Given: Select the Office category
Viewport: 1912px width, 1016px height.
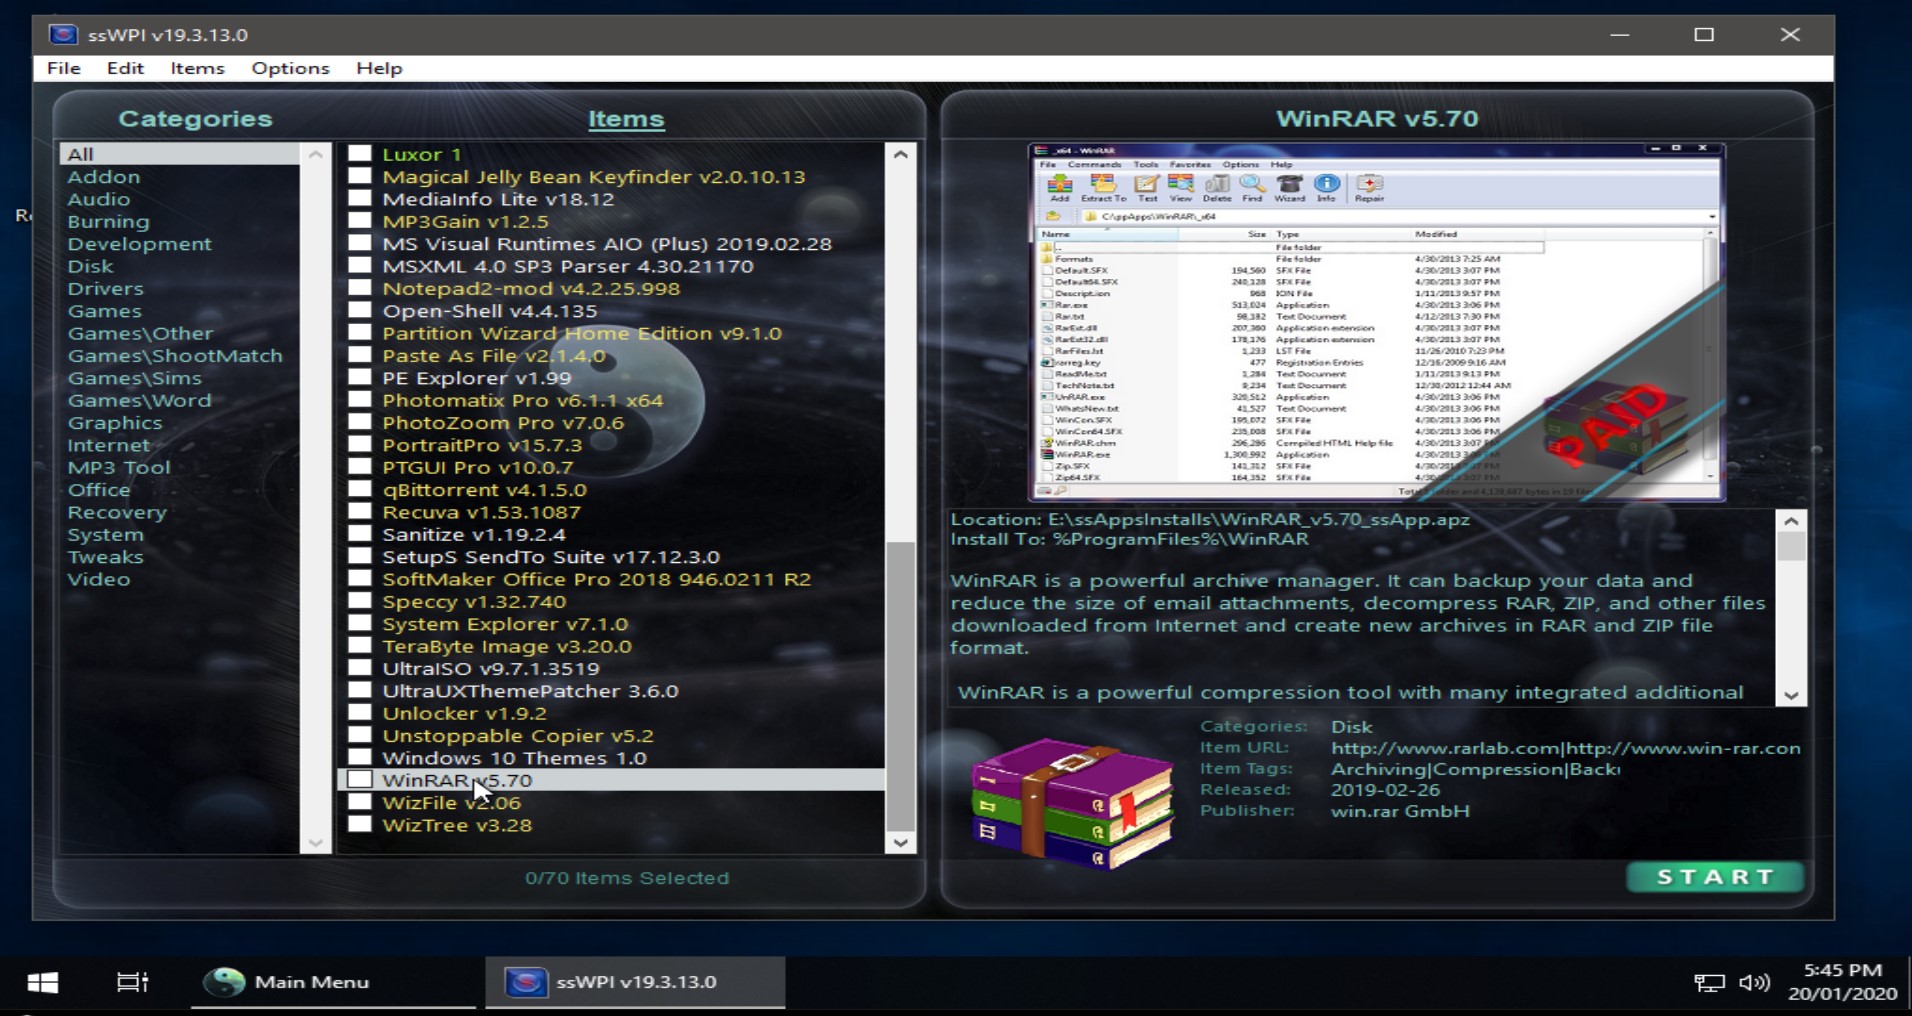Looking at the screenshot, I should (x=98, y=490).
